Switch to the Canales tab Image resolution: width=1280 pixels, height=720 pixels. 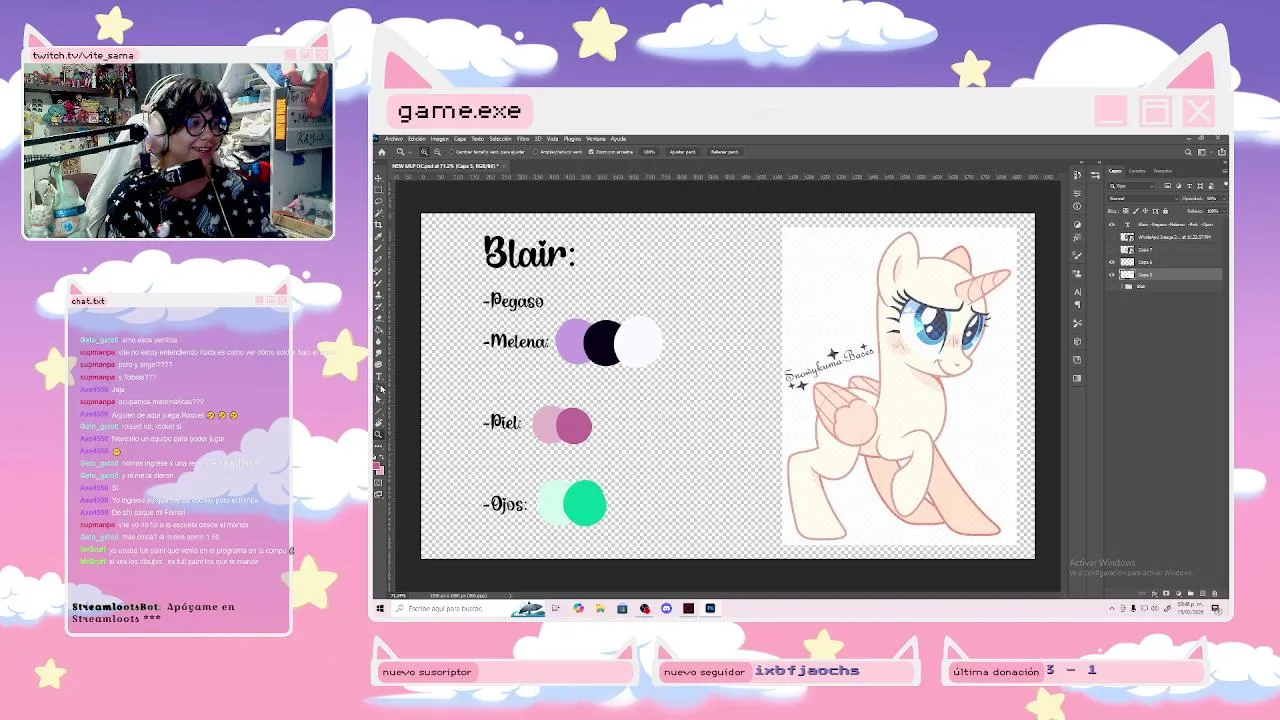coord(1137,171)
